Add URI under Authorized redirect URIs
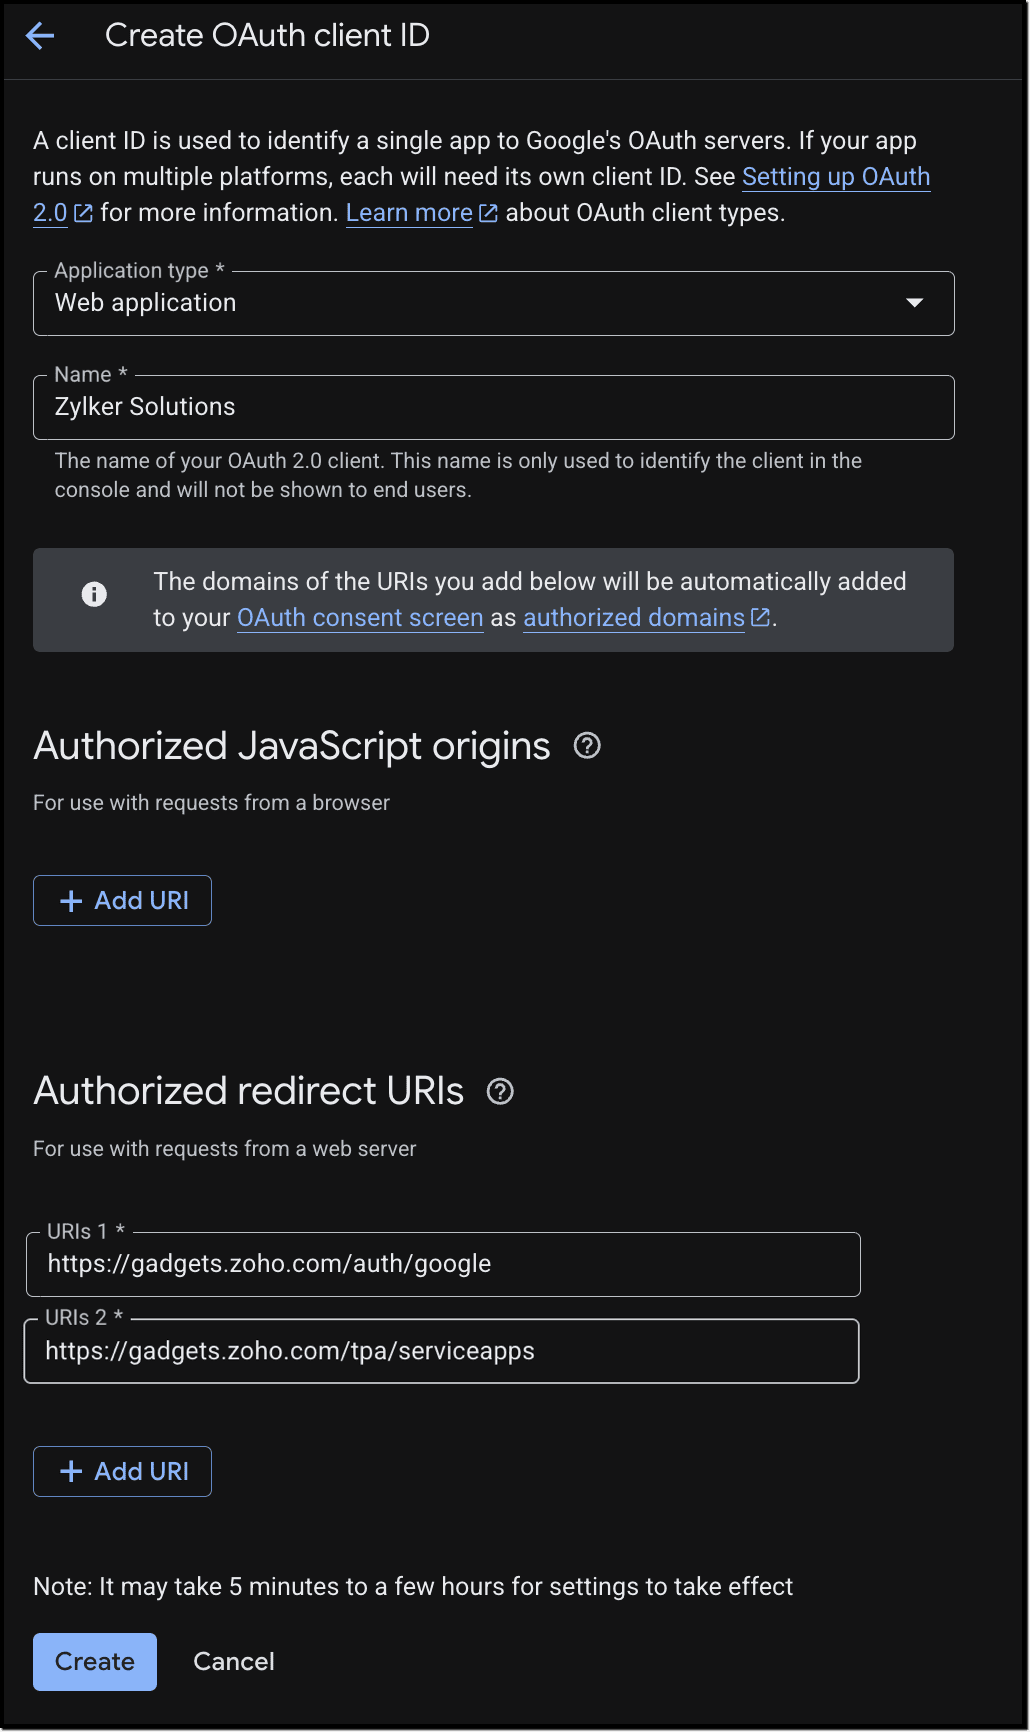The image size is (1030, 1732). (122, 1471)
